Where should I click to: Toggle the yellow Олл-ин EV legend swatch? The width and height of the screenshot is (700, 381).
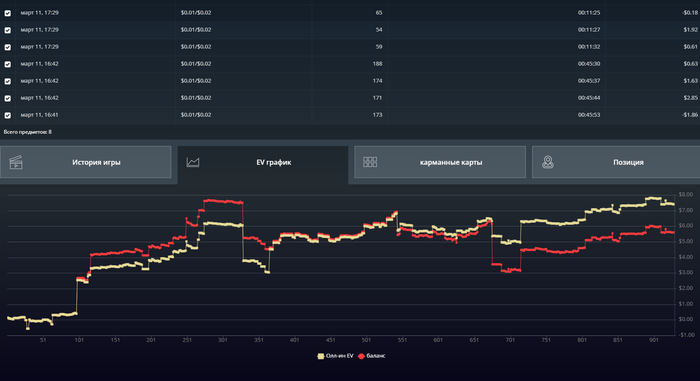tap(321, 356)
